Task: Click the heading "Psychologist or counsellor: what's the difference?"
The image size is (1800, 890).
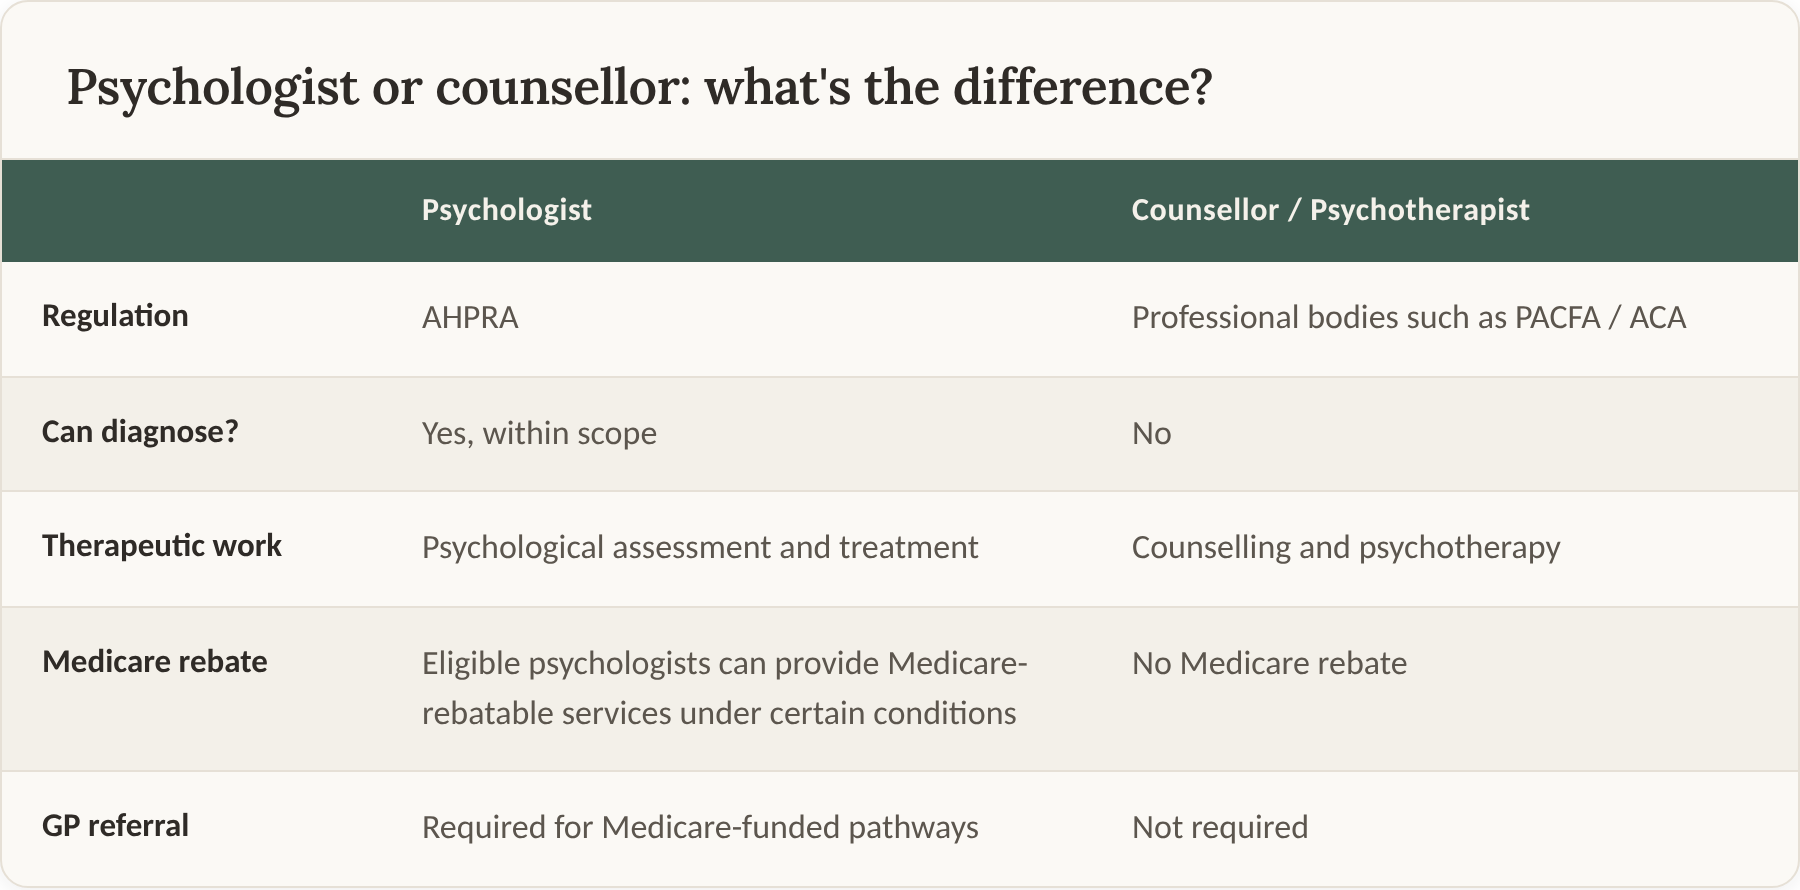Action: coord(639,88)
